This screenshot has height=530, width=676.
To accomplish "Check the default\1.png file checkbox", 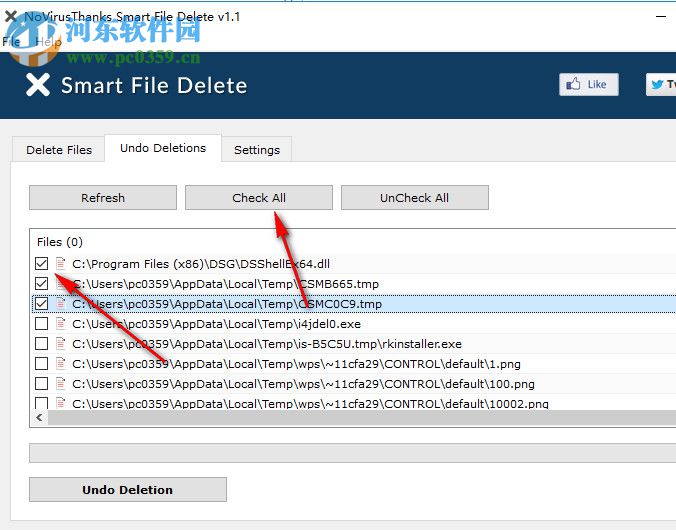I will click(x=41, y=364).
